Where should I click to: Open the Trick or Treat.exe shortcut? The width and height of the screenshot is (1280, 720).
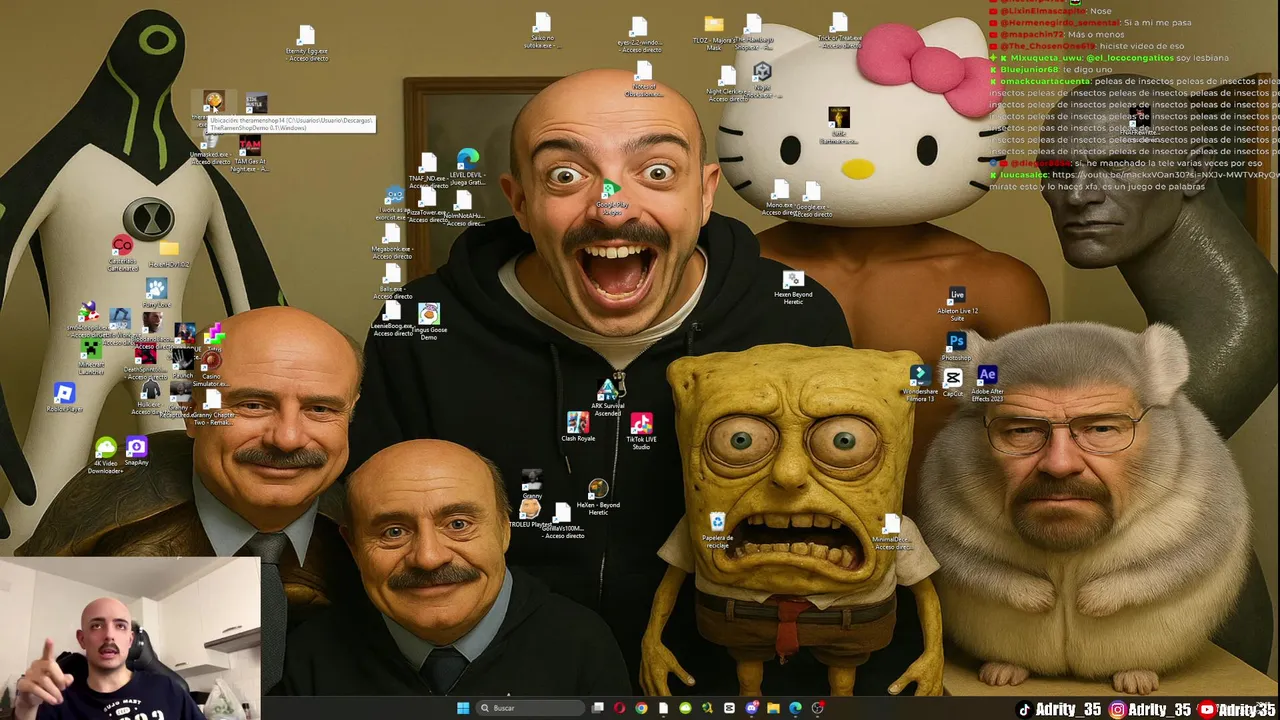point(839,31)
